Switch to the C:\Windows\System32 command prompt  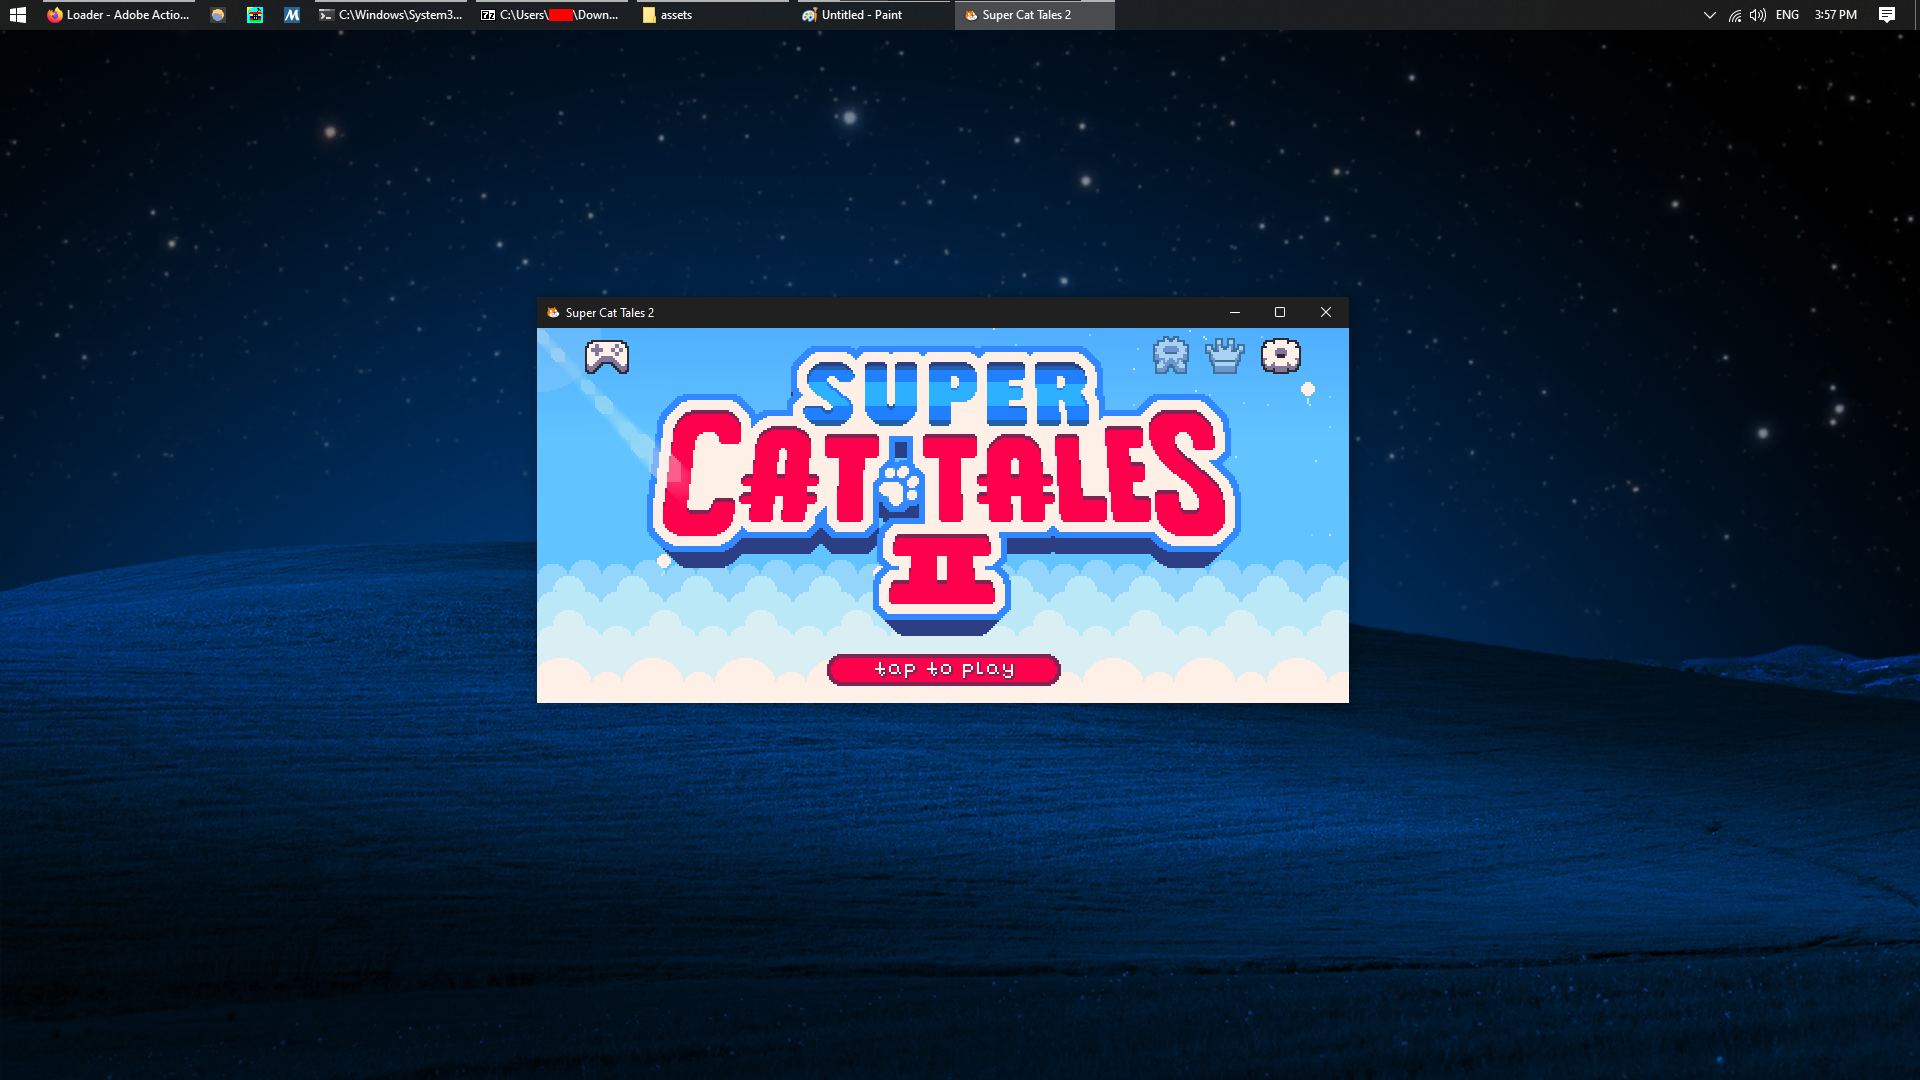[392, 15]
